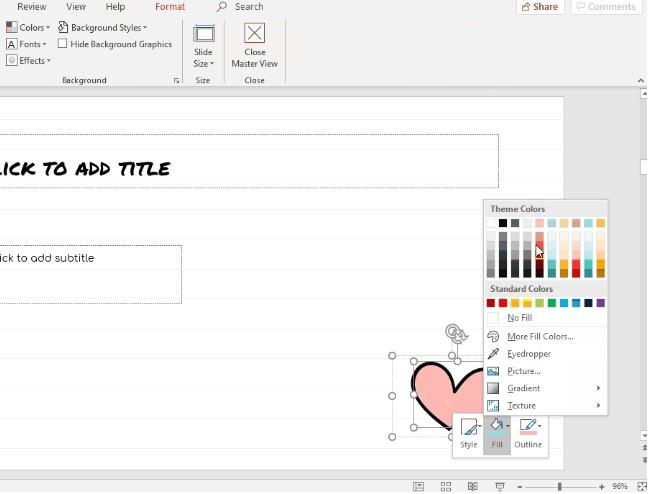Choose the green standard color swatch
This screenshot has height=494, width=650.
(x=552, y=303)
